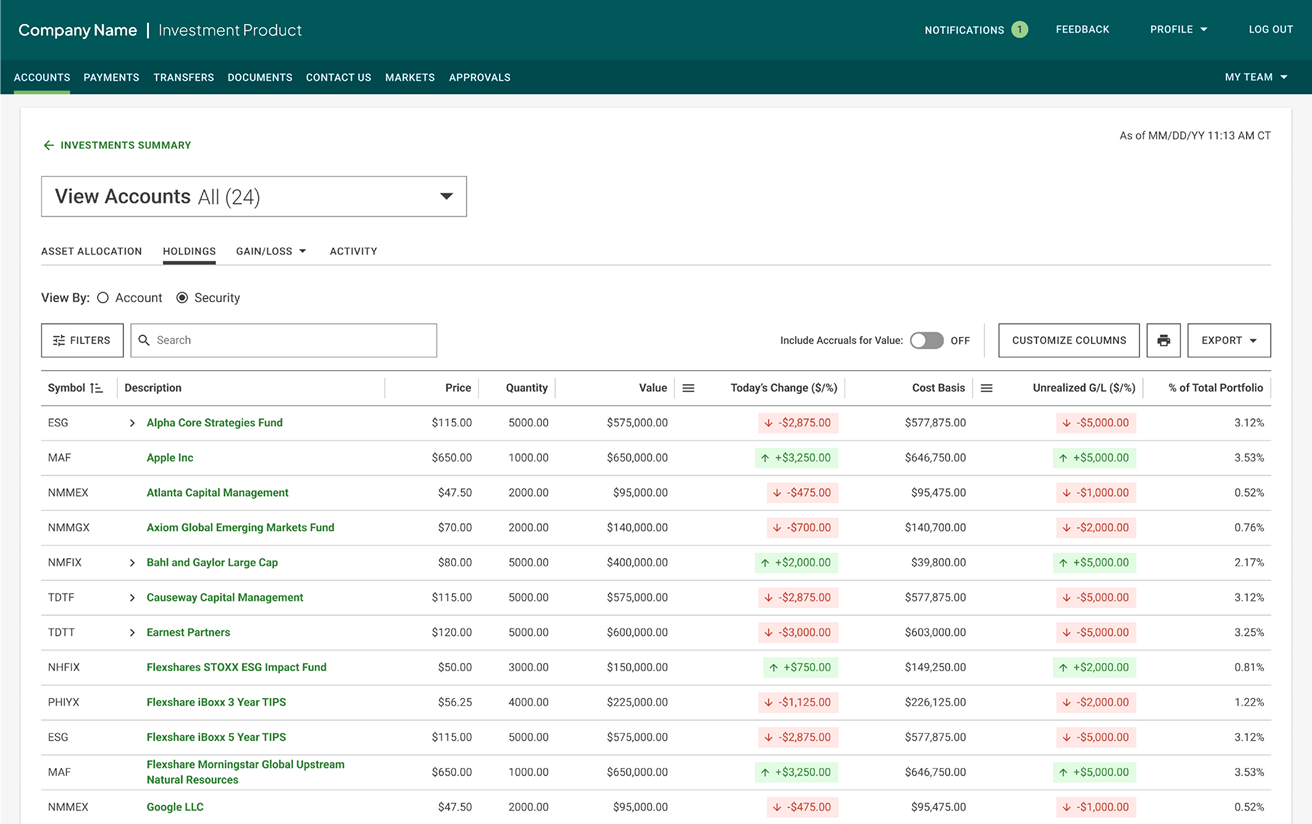The image size is (1312, 824).
Task: Go to the Transfers nav item
Action: pos(184,77)
